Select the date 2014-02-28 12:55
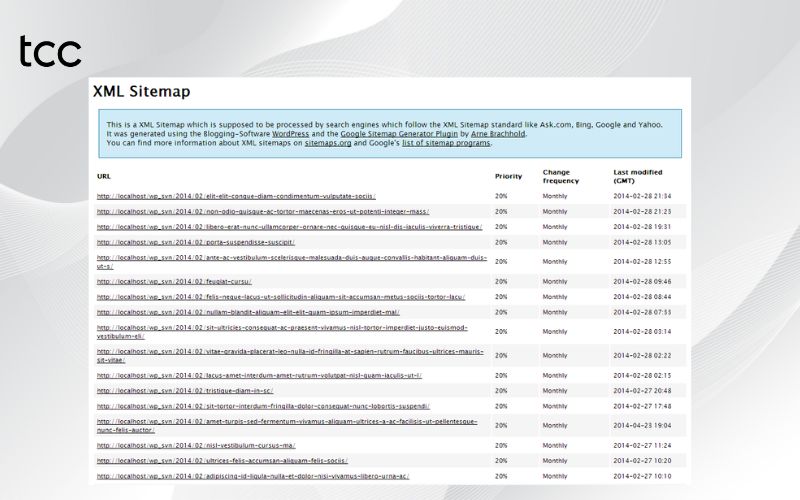The image size is (800, 500). 642,261
